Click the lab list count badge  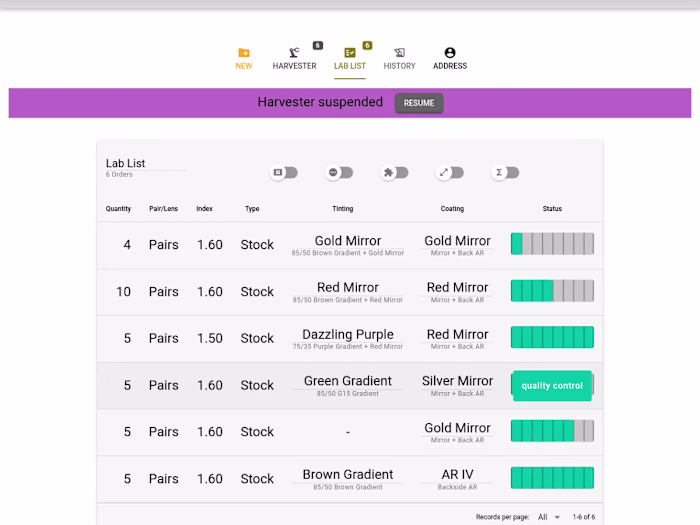(367, 45)
